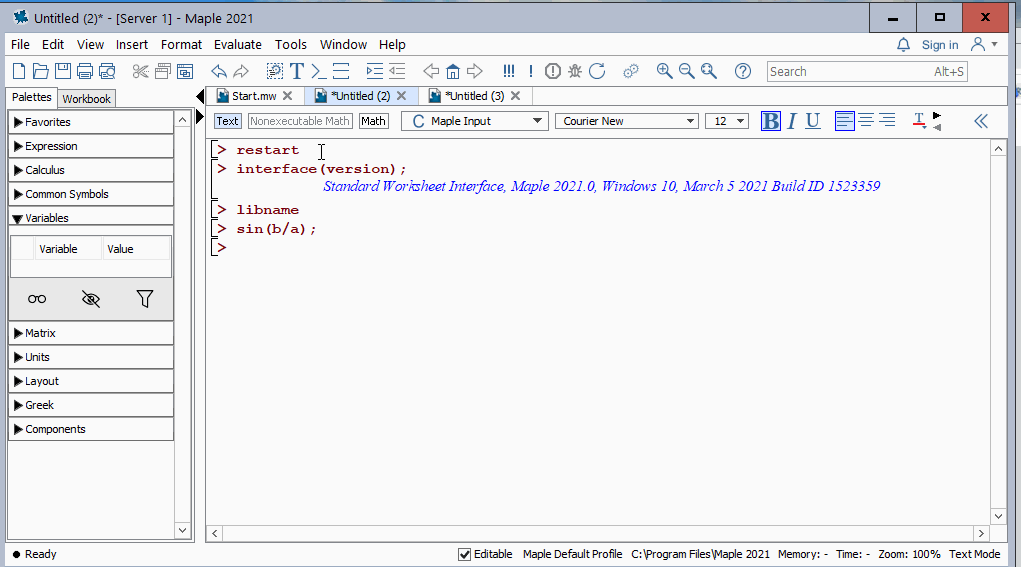Viewport: 1021px width, 567px height.
Task: Expand the Matrix palette
Action: [x=91, y=333]
